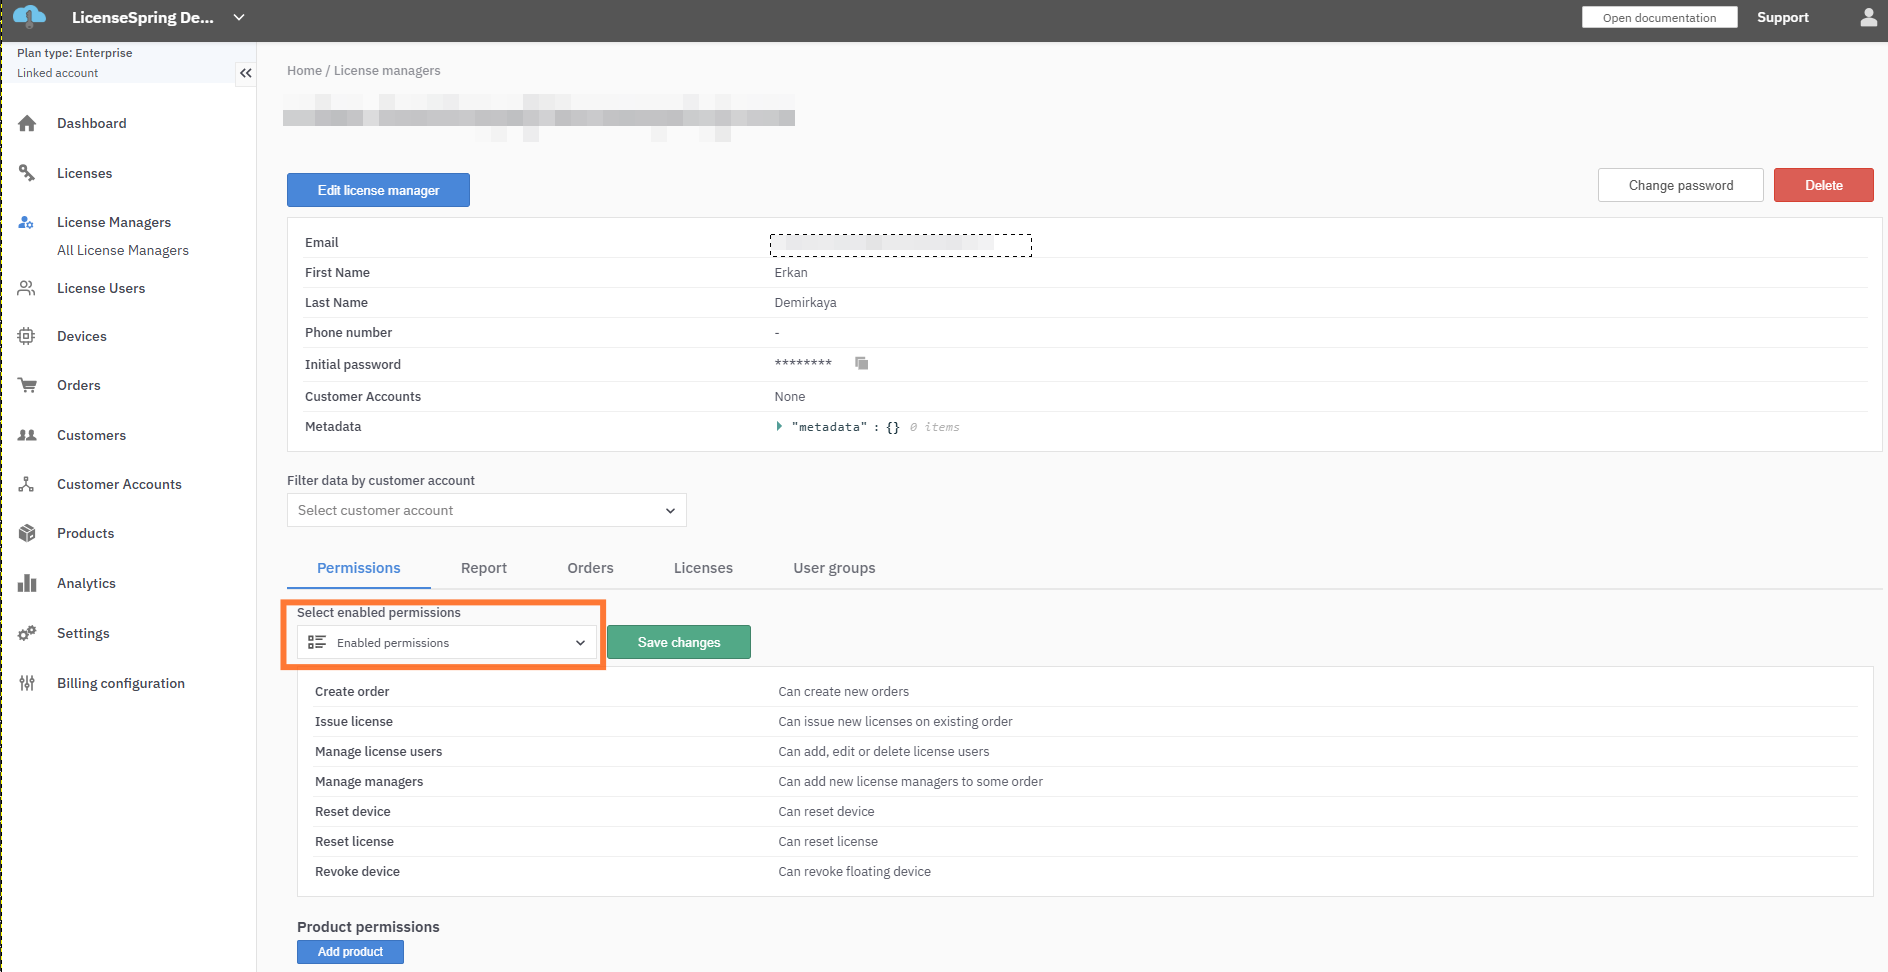Click the Dashboard home icon

[27, 123]
